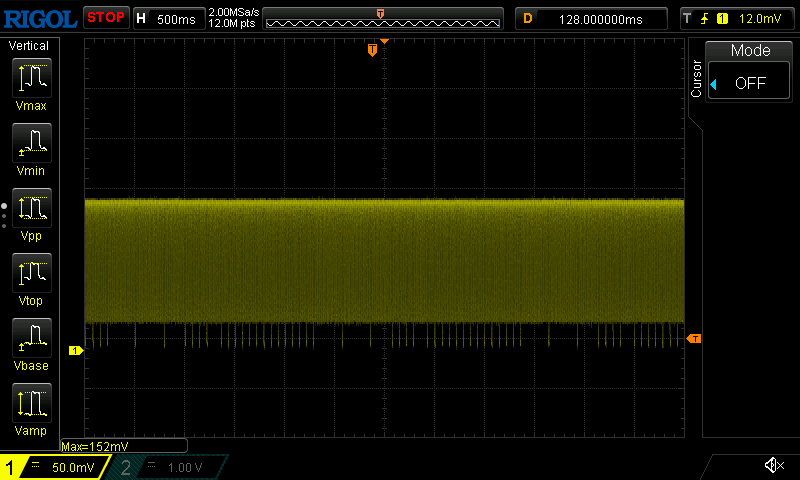
Task: Click the trigger level 12.0mV readout
Action: pyautogui.click(x=760, y=19)
